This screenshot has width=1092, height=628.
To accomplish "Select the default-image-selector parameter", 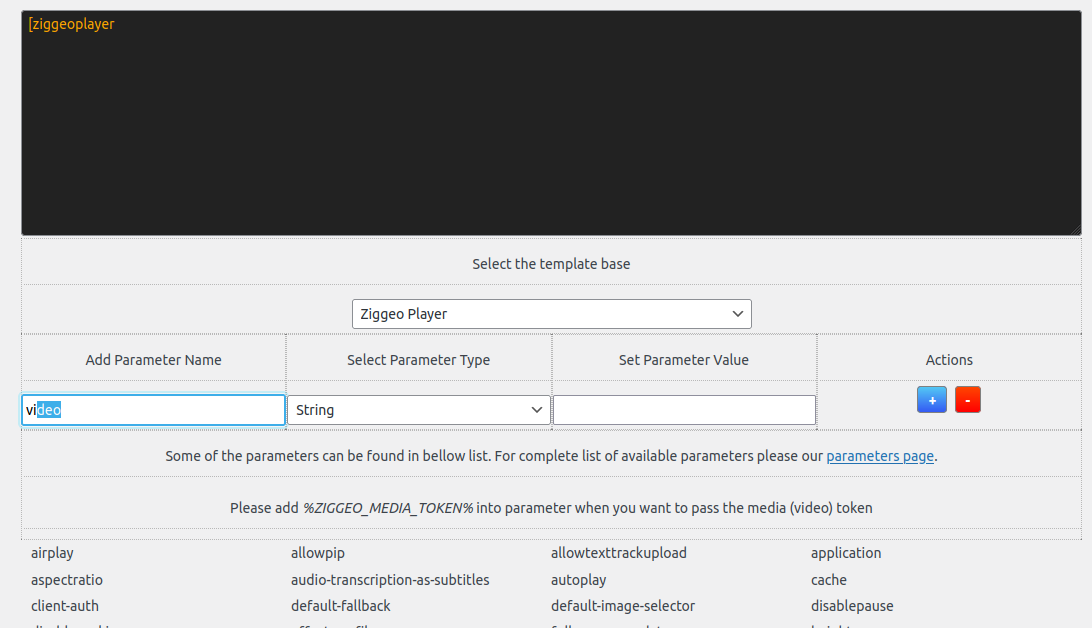I will pos(623,606).
